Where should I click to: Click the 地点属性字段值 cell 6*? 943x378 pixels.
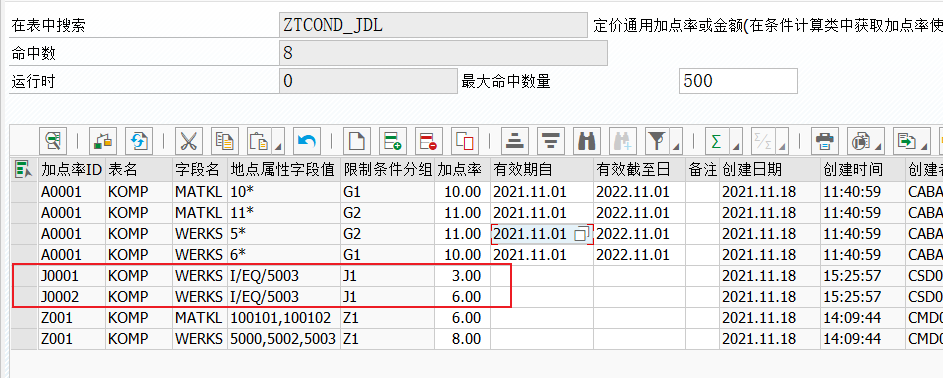[284, 255]
